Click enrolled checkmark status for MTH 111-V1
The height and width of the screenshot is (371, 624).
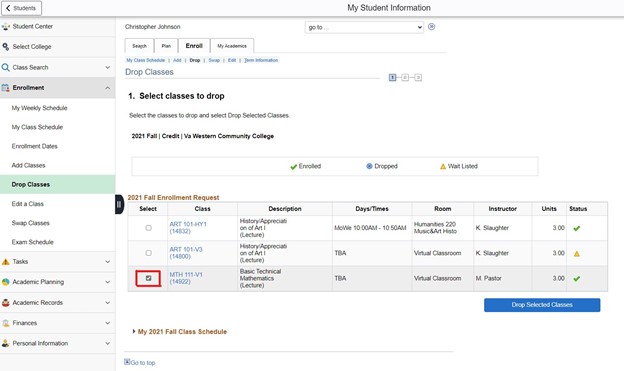click(x=577, y=279)
